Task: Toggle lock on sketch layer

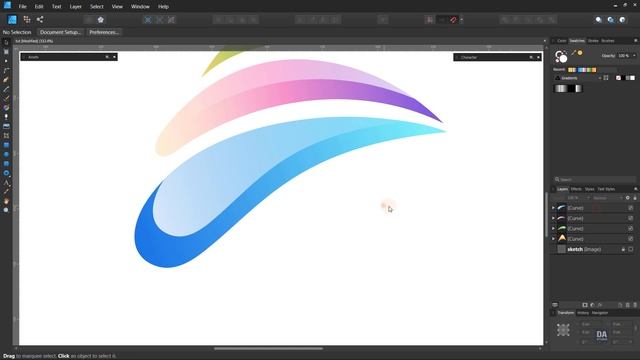Action: pos(623,249)
